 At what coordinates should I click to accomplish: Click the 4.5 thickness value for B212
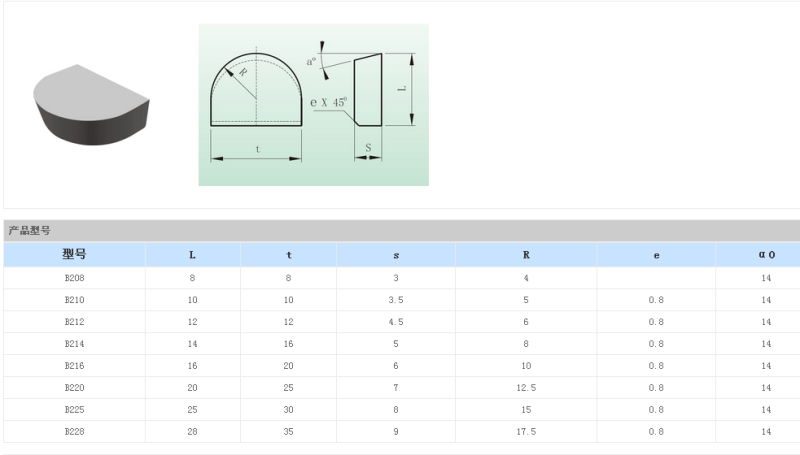[396, 322]
